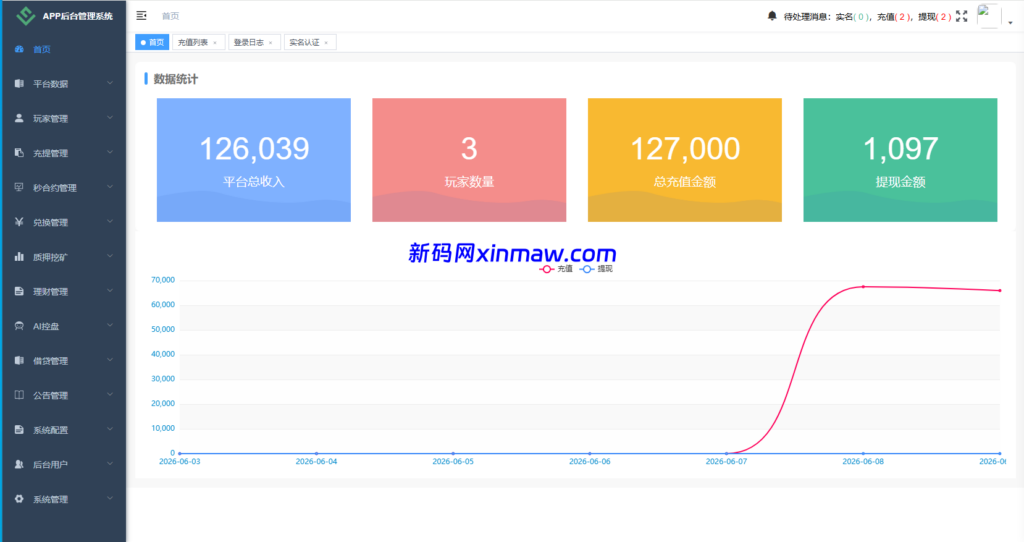Screen dimensions: 1024x542
Task: Click the 兑换管理 yen icon
Action: pos(19,222)
